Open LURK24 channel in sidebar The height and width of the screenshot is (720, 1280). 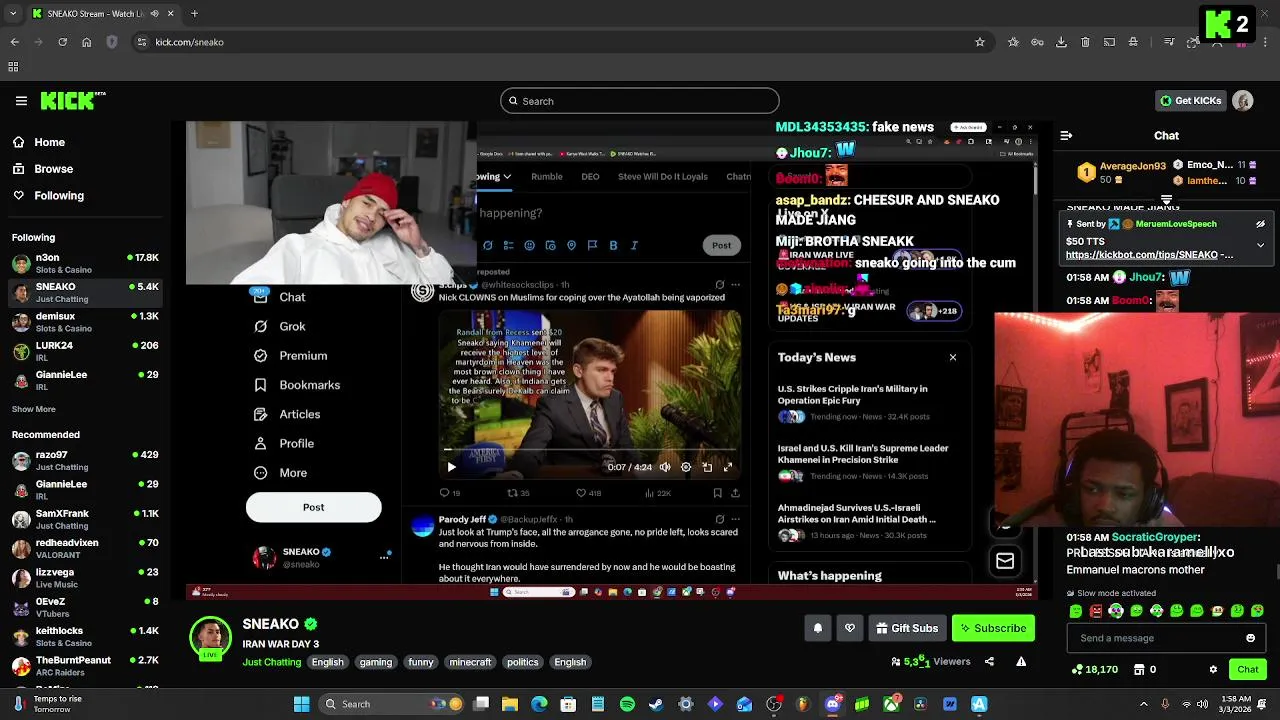(85, 351)
